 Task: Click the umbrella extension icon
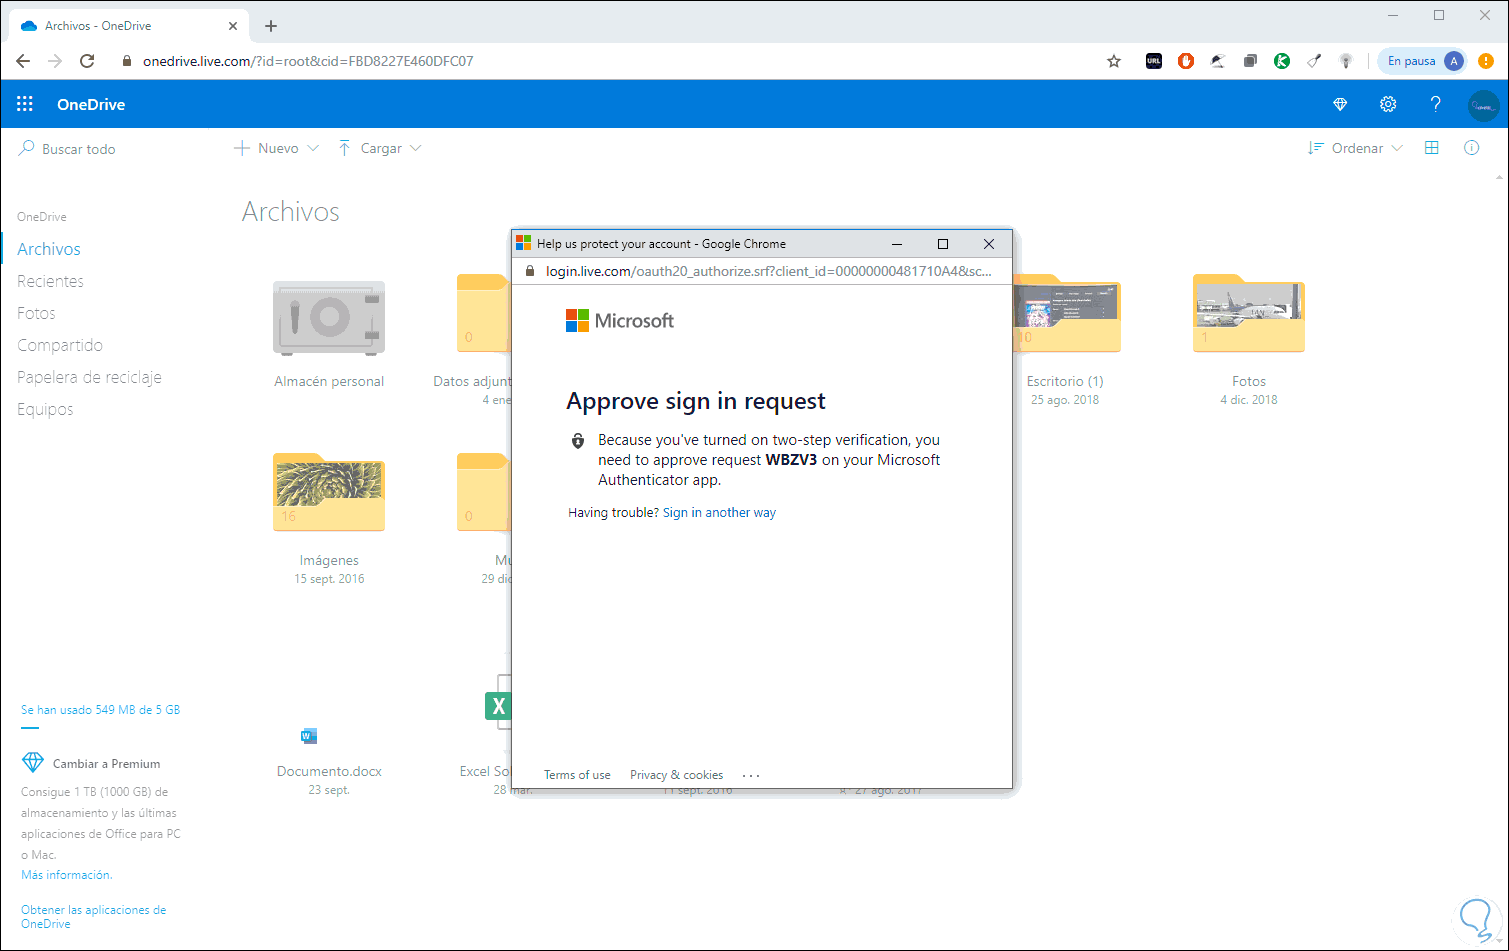(1217, 61)
